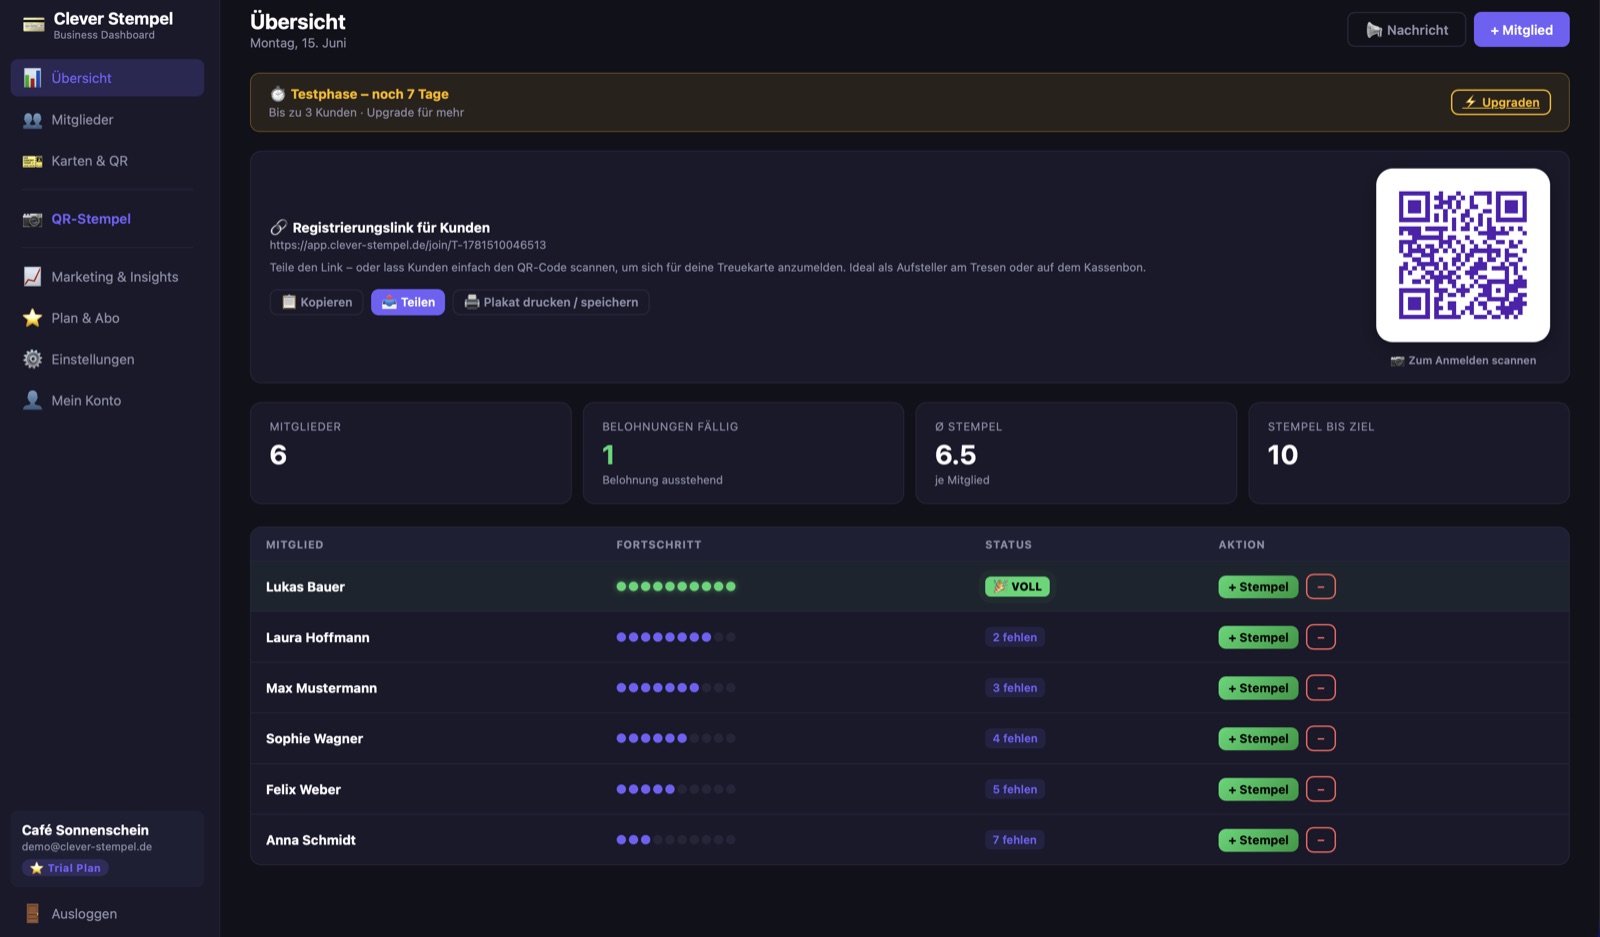Click the "7 fehlen" status badge
This screenshot has height=937, width=1600.
1015,840
